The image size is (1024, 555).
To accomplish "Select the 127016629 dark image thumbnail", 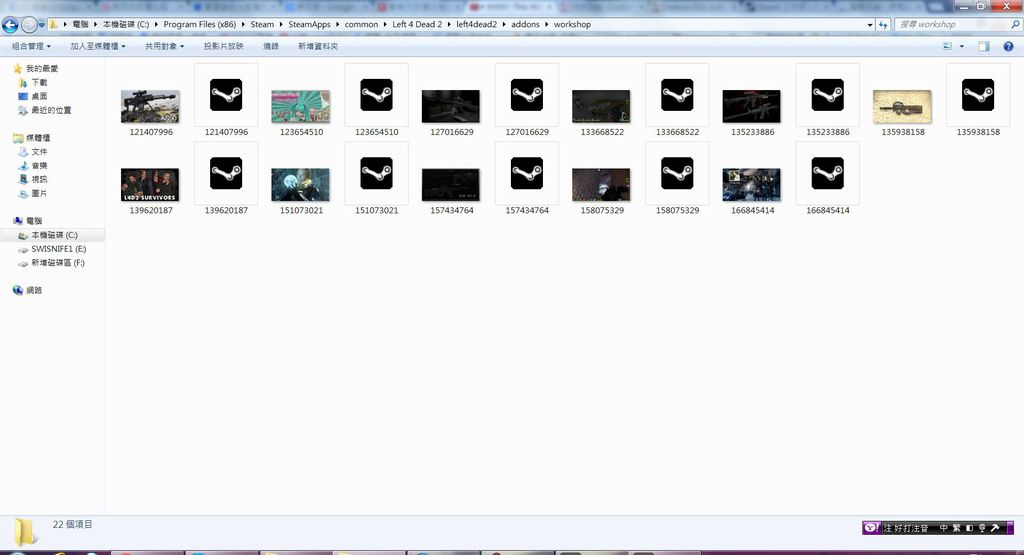I will 451,106.
